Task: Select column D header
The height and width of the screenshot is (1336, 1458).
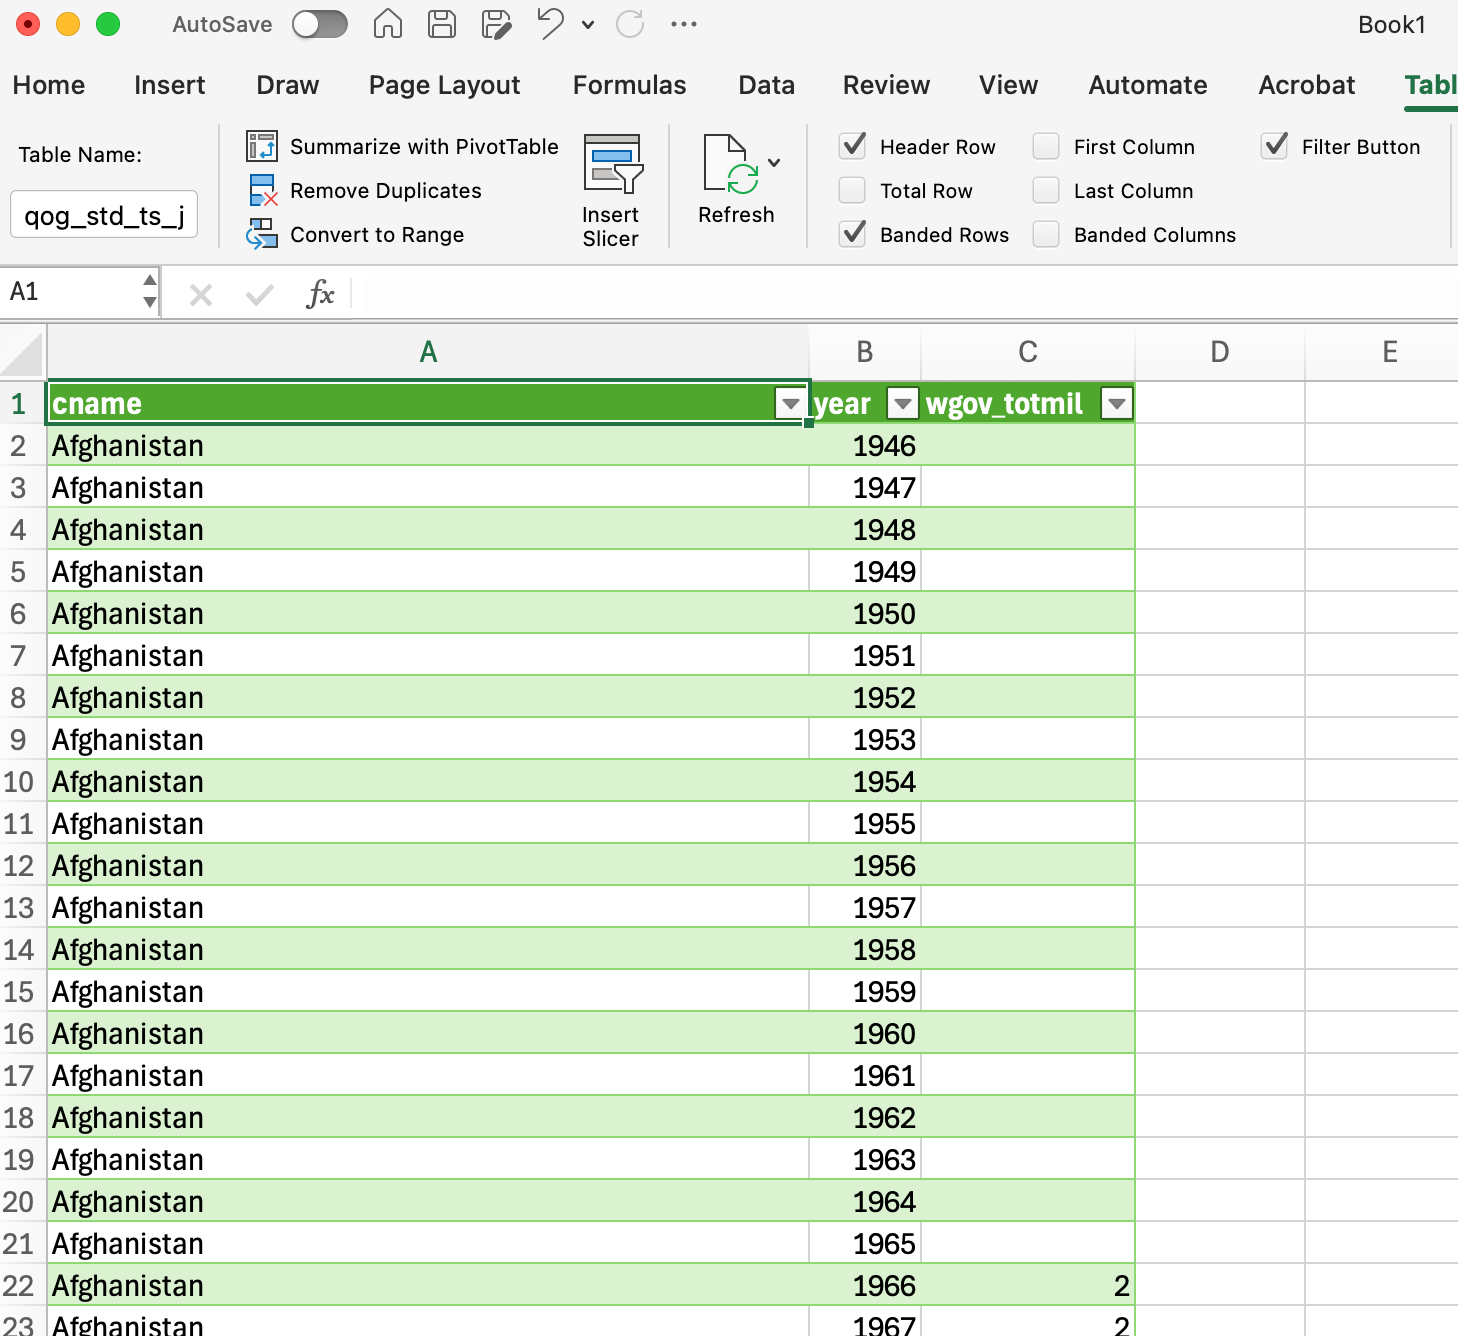Action: (1220, 352)
